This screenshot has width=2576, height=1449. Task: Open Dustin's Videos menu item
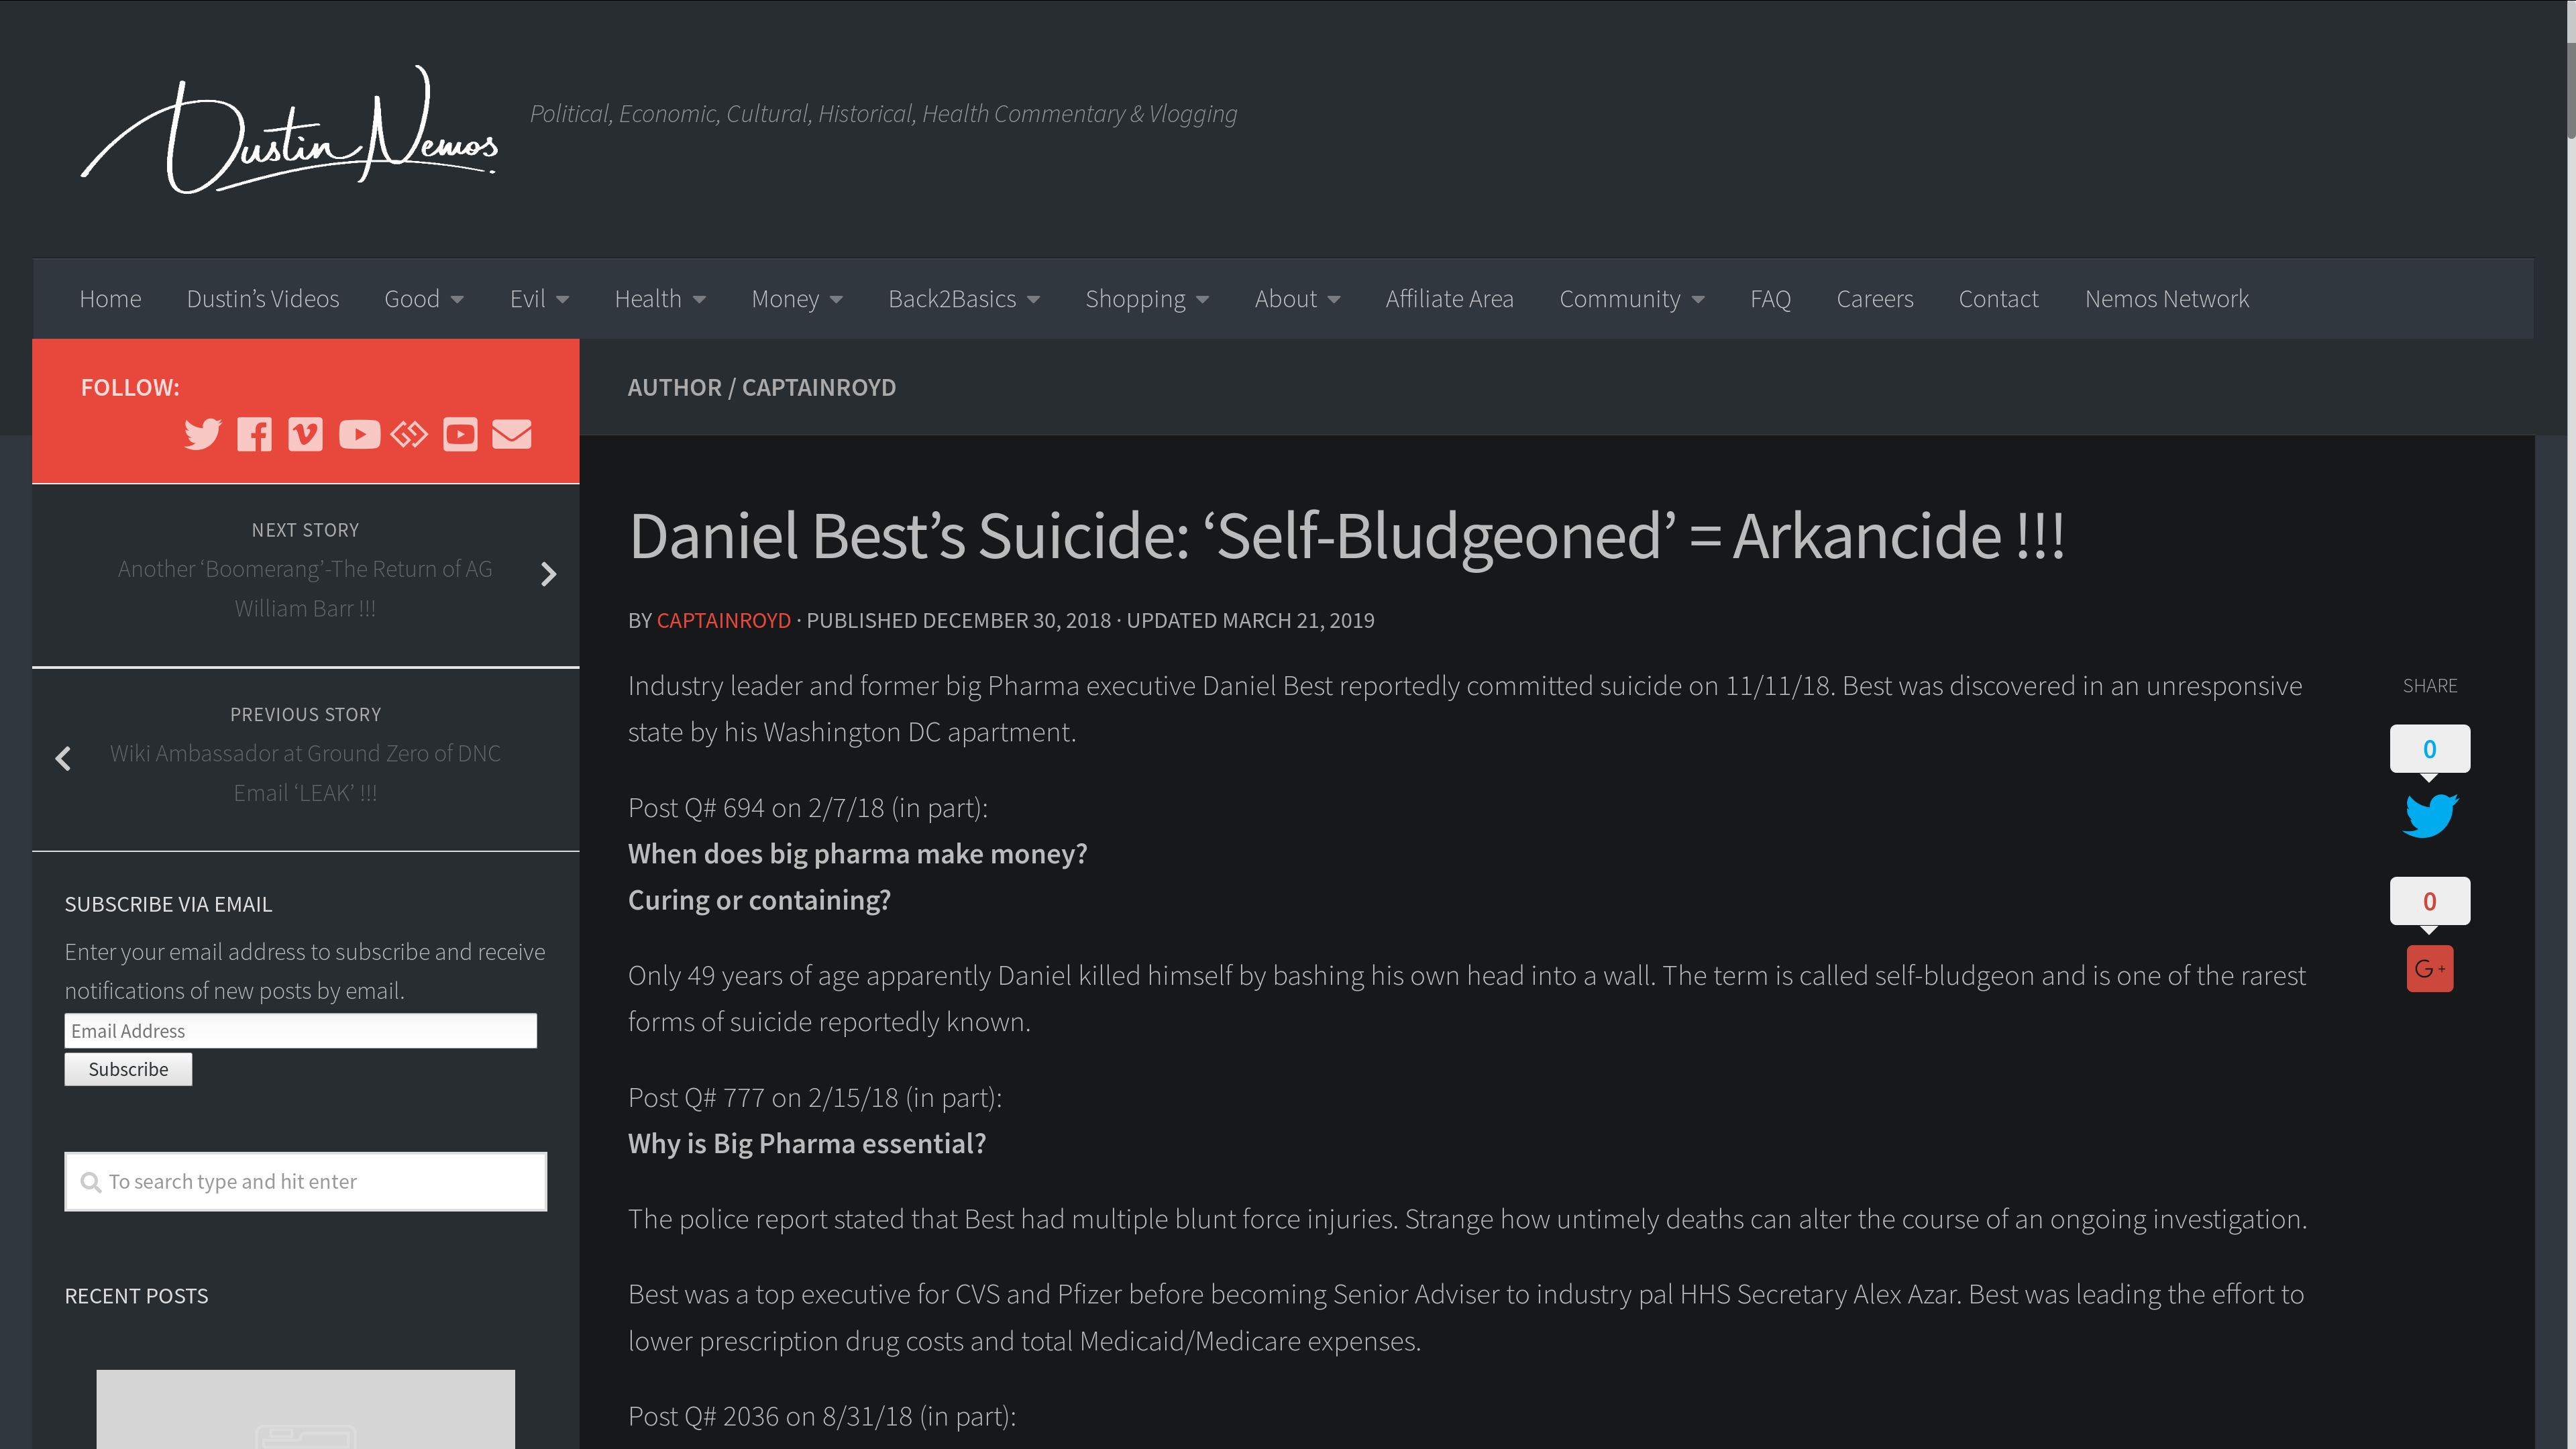(263, 299)
